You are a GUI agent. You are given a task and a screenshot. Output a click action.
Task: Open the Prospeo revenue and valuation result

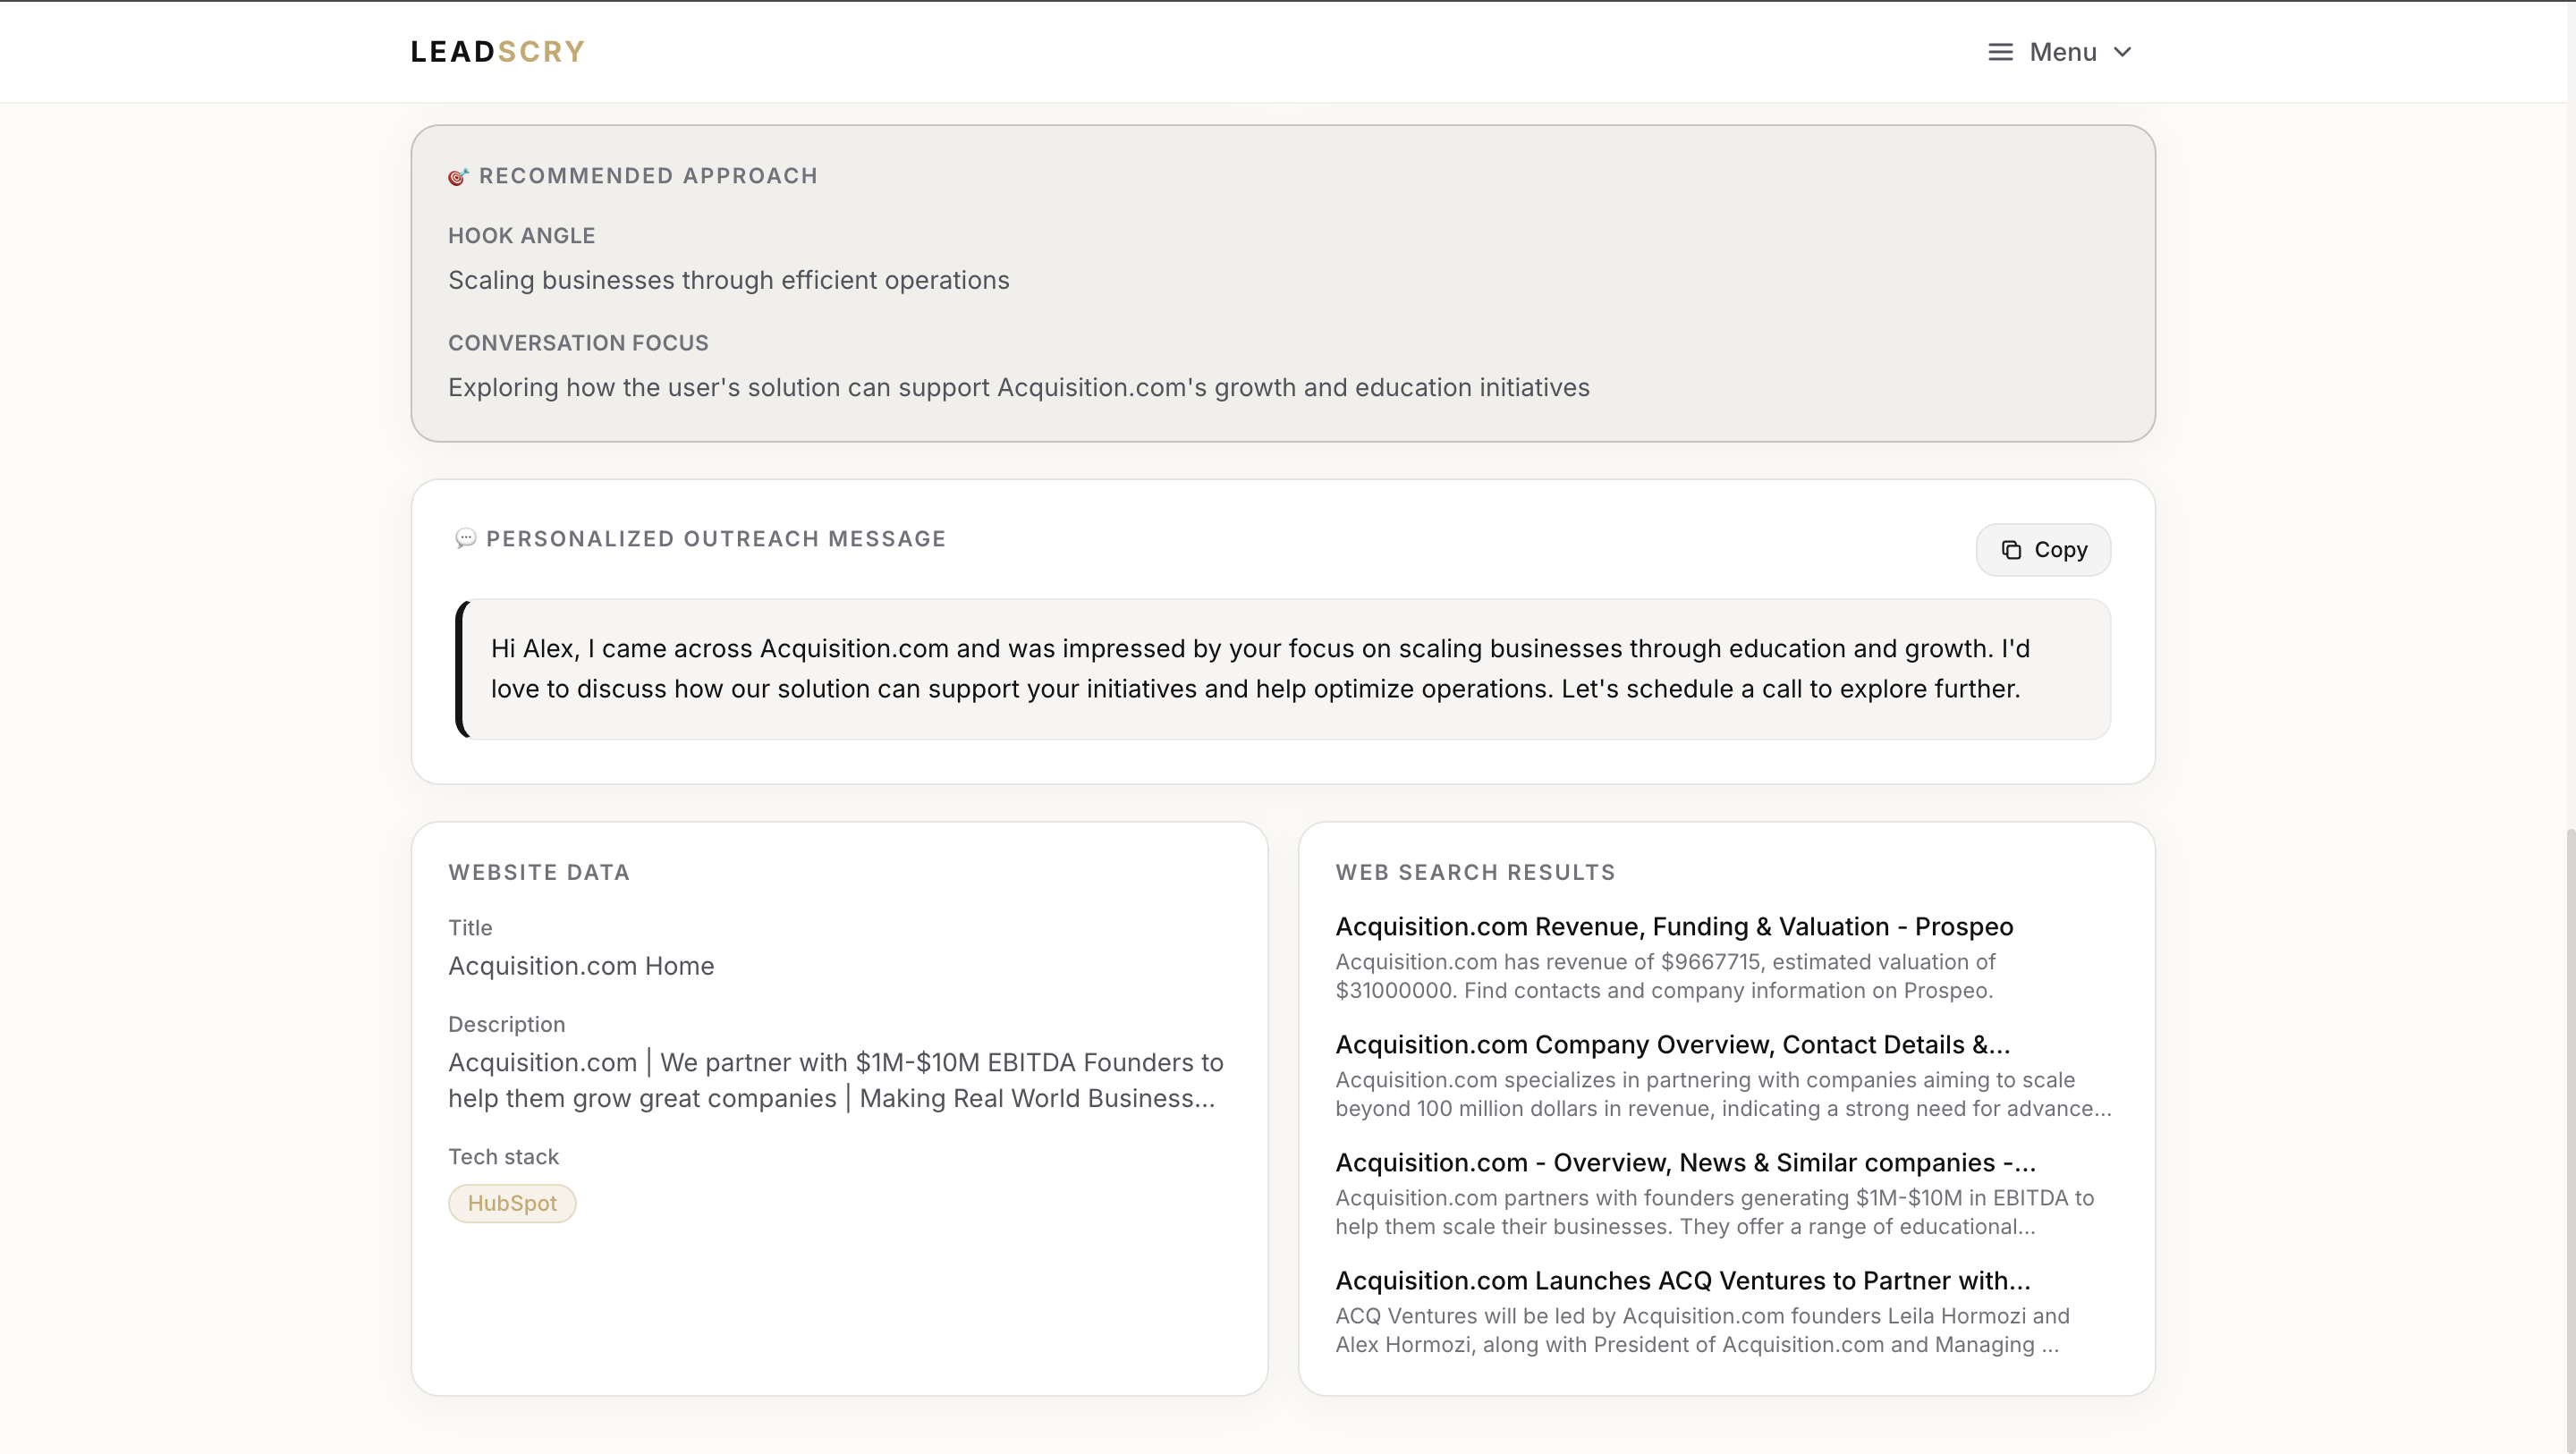point(1674,927)
